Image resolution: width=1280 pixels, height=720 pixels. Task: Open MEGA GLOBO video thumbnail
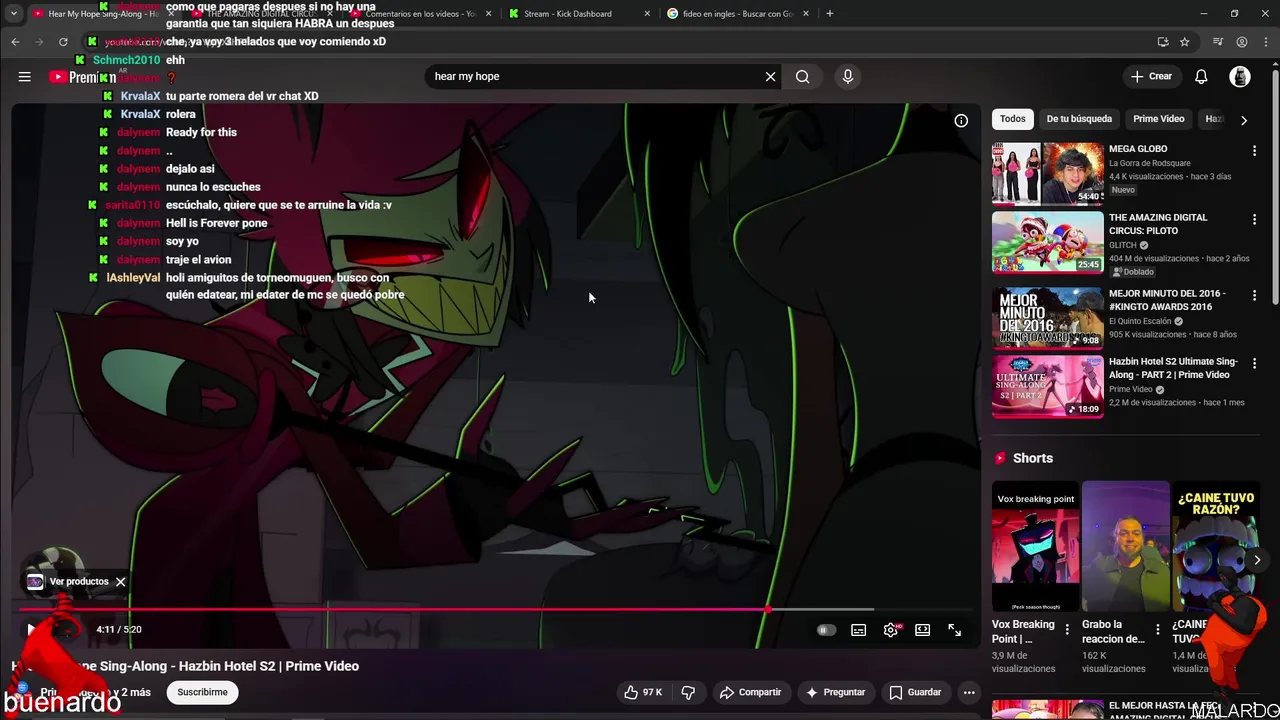[1048, 174]
